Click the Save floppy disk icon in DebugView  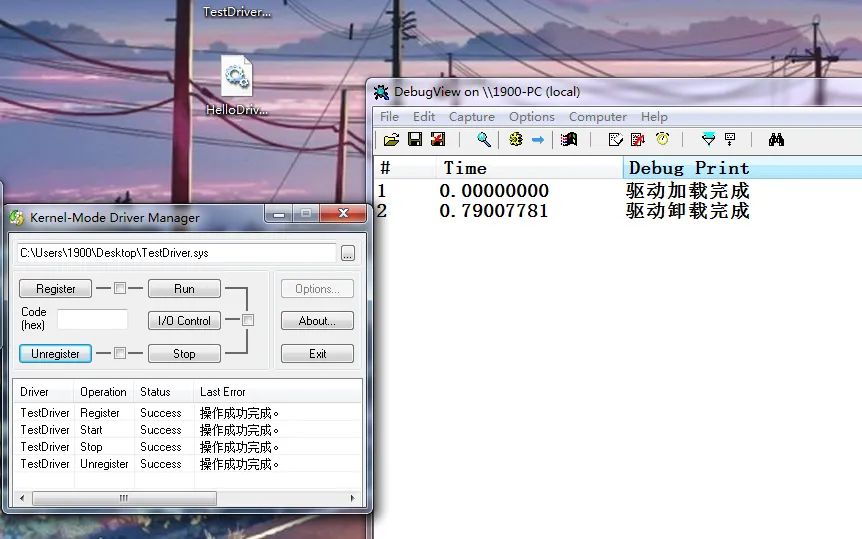point(415,140)
